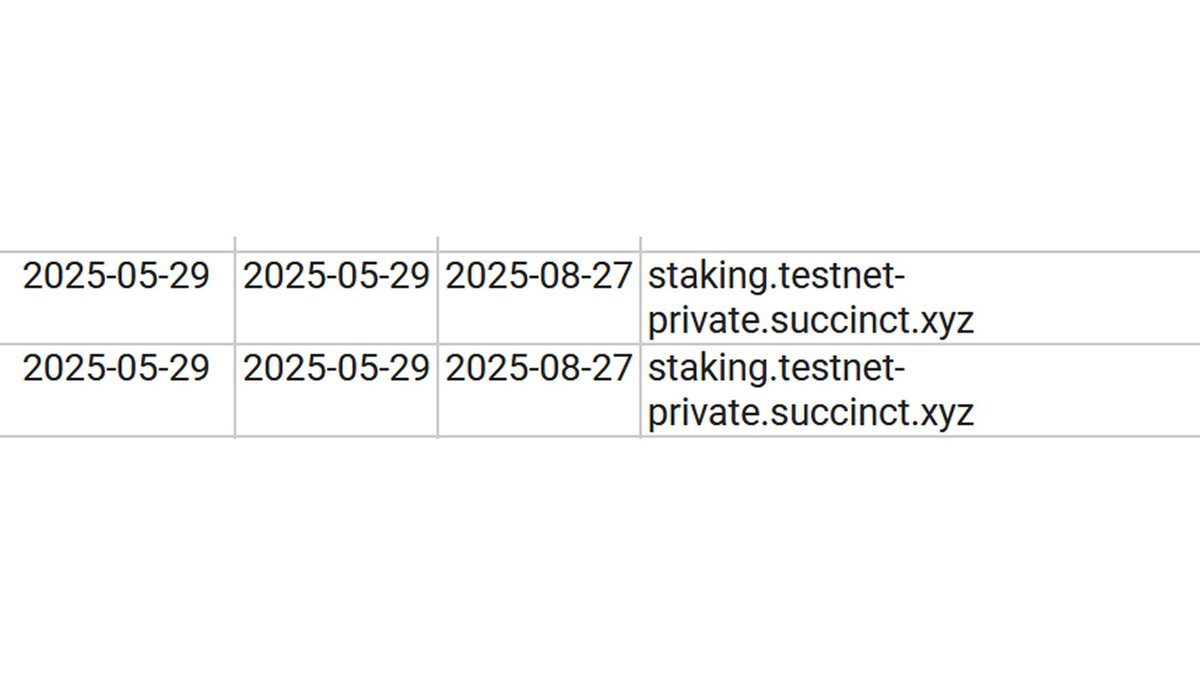Click the top border of first row

click(x=600, y=252)
